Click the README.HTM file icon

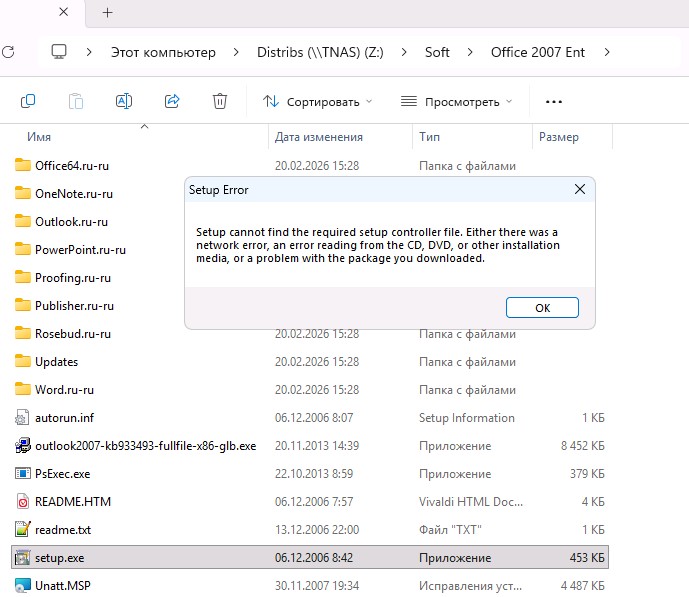tap(23, 501)
